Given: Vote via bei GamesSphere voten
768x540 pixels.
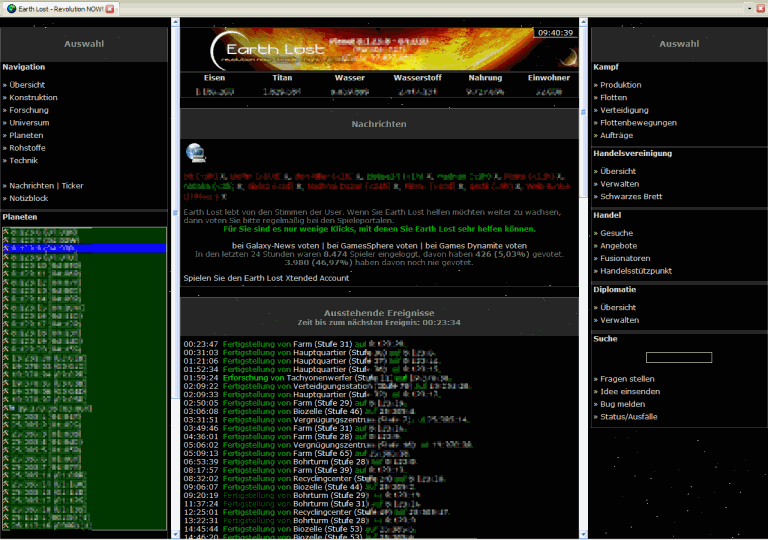Looking at the screenshot, I should [373, 246].
